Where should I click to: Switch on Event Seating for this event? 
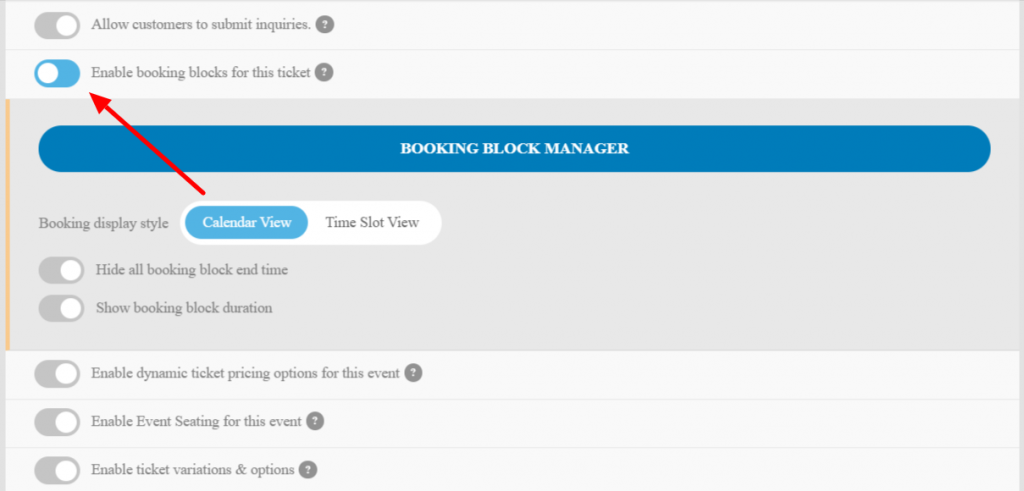coord(57,422)
